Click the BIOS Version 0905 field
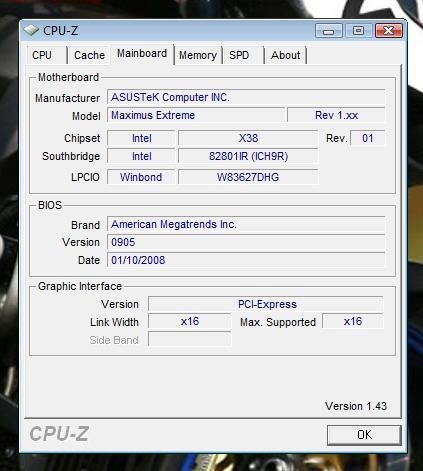 click(x=246, y=242)
